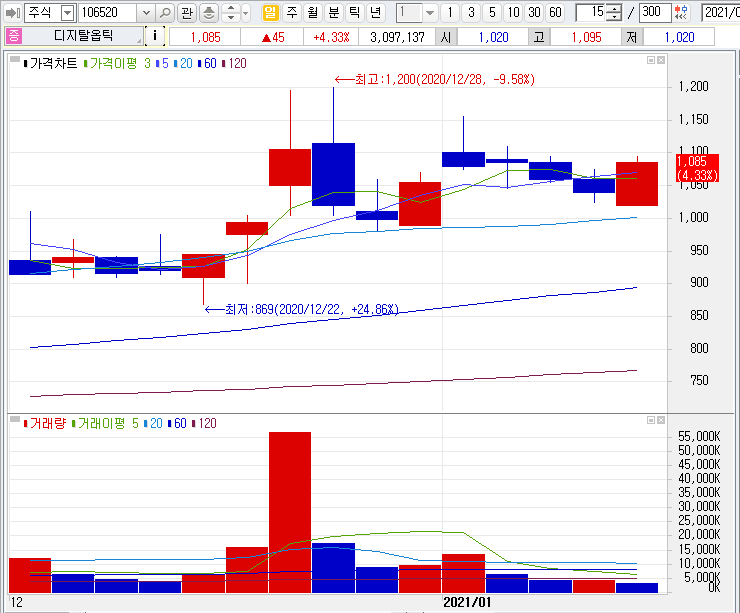Click the pink 증 badge icon
Viewport: 740px width, 613px height.
pos(14,36)
